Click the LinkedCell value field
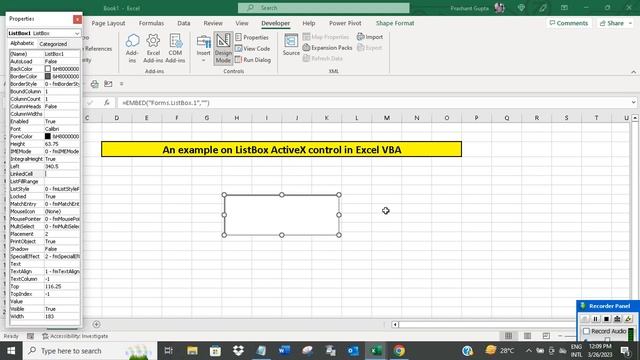Image resolution: width=640 pixels, height=360 pixels. pos(62,174)
